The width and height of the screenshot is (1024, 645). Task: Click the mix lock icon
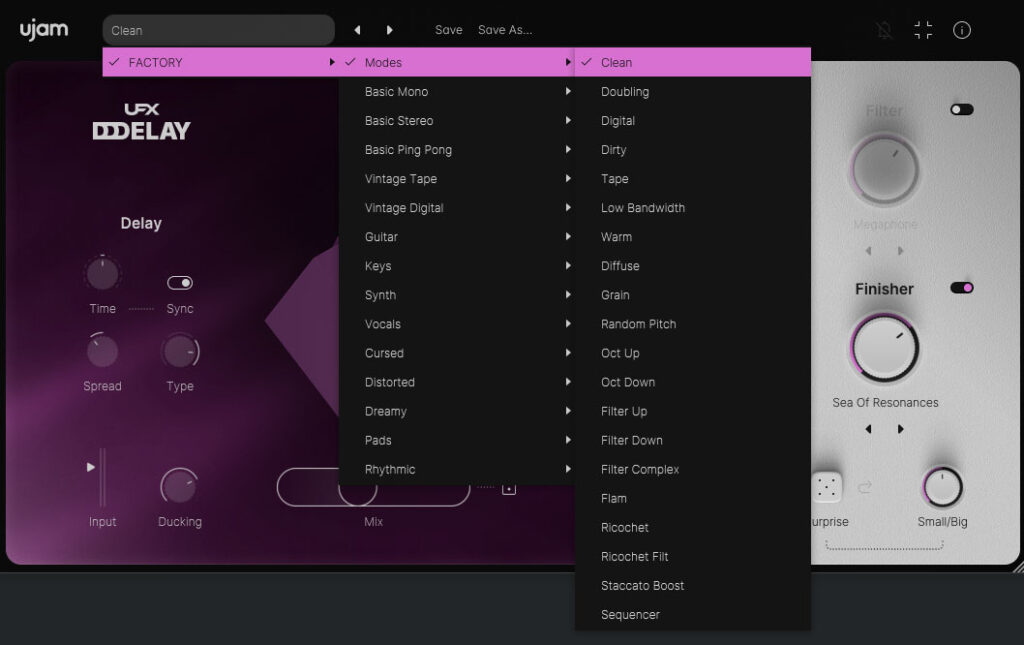(x=509, y=488)
